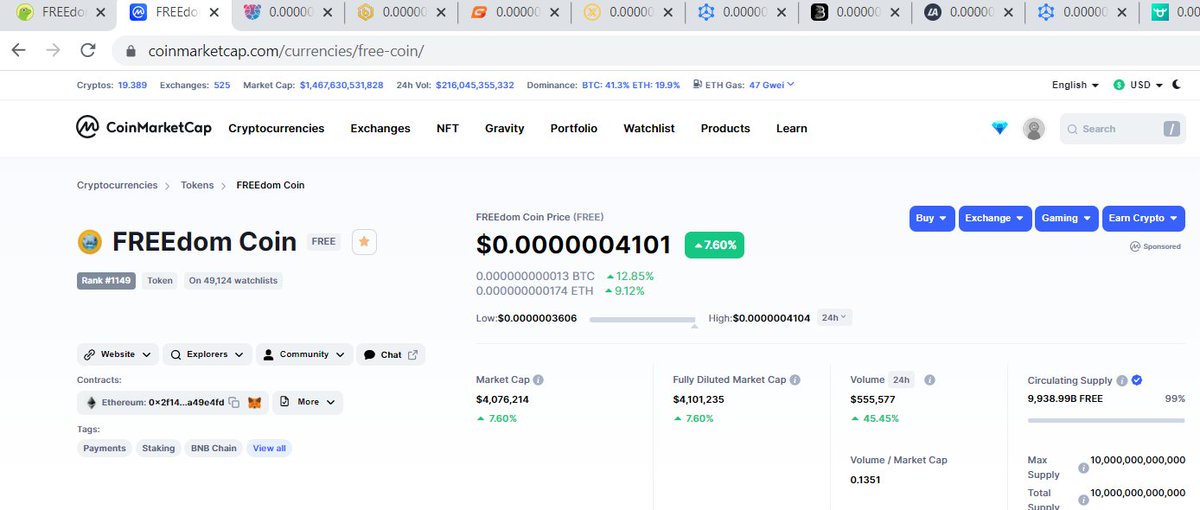Image resolution: width=1200 pixels, height=510 pixels.
Task: Go back in browser history
Action: point(19,50)
